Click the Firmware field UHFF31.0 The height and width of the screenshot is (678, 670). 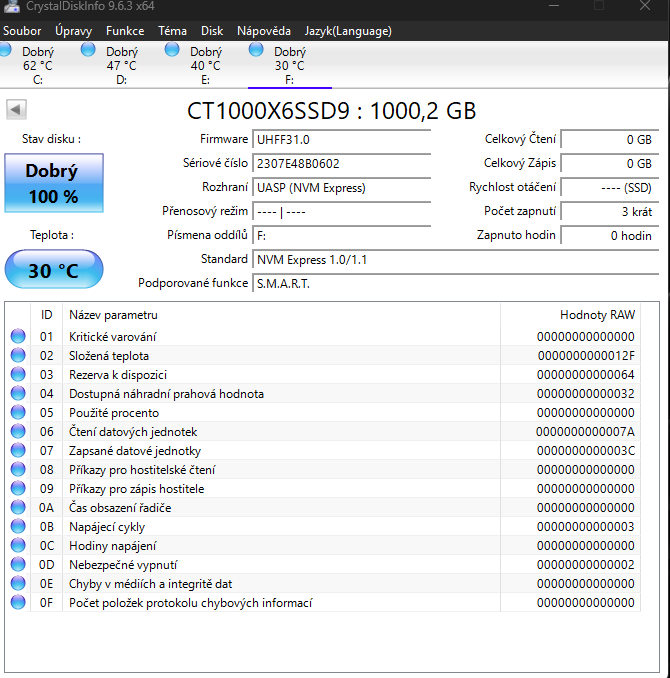[x=342, y=140]
